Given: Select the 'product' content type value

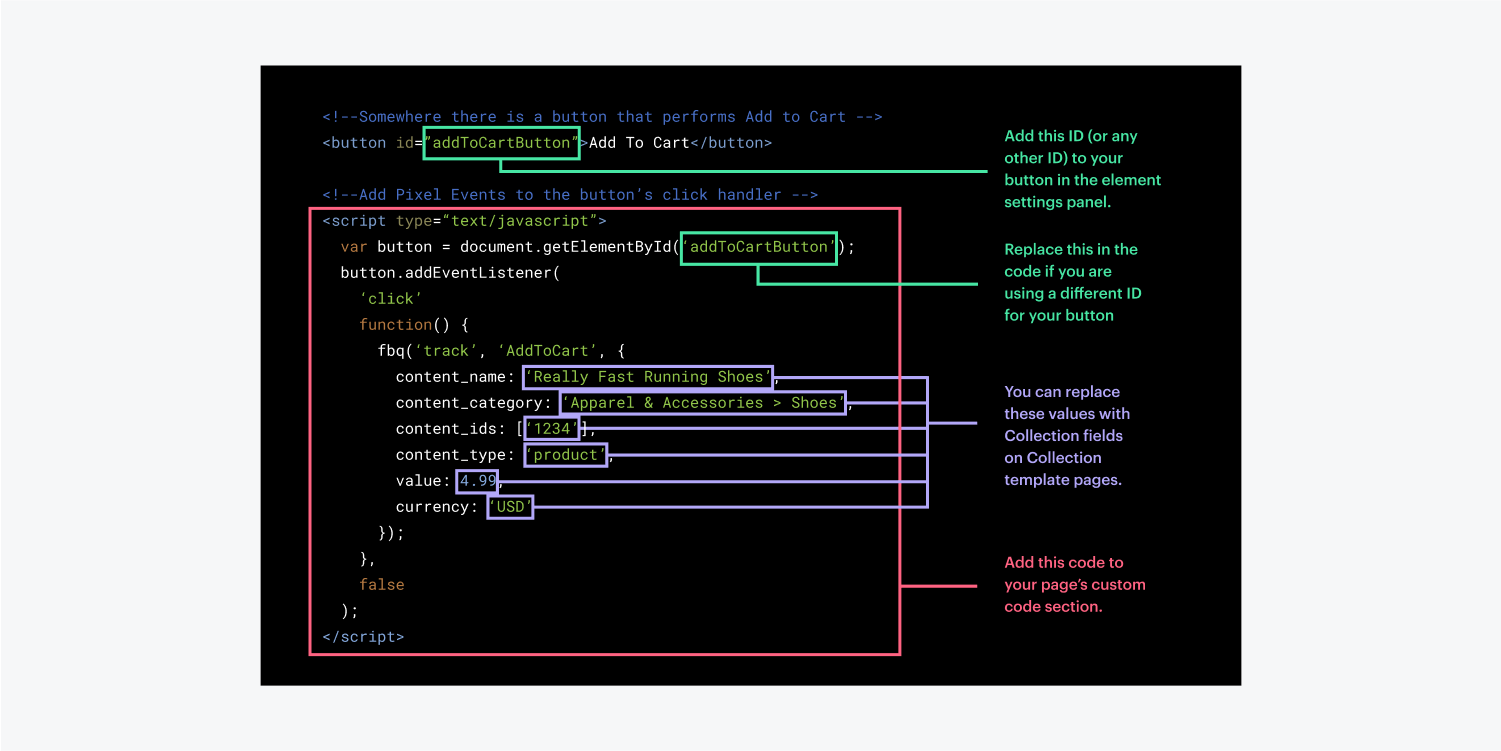Looking at the screenshot, I should click(x=565, y=455).
